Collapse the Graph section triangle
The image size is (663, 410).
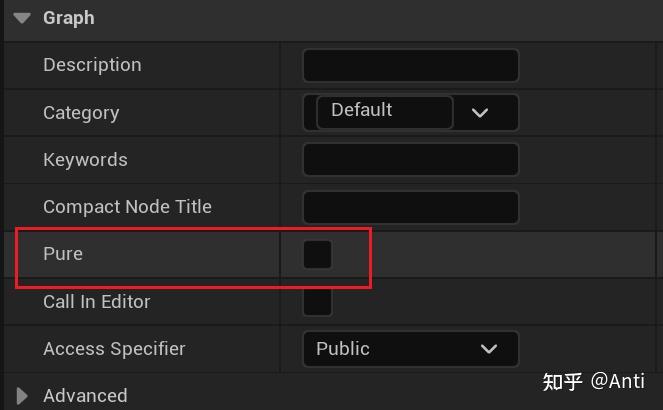click(x=23, y=18)
